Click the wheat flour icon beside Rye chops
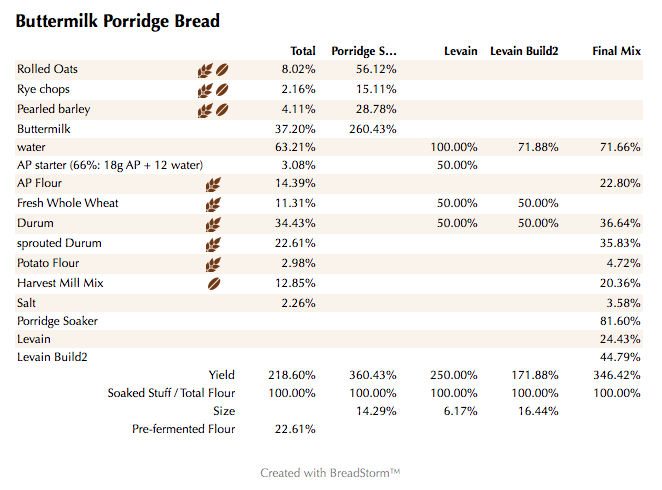Viewport: 662px width, 490px height. tap(205, 90)
